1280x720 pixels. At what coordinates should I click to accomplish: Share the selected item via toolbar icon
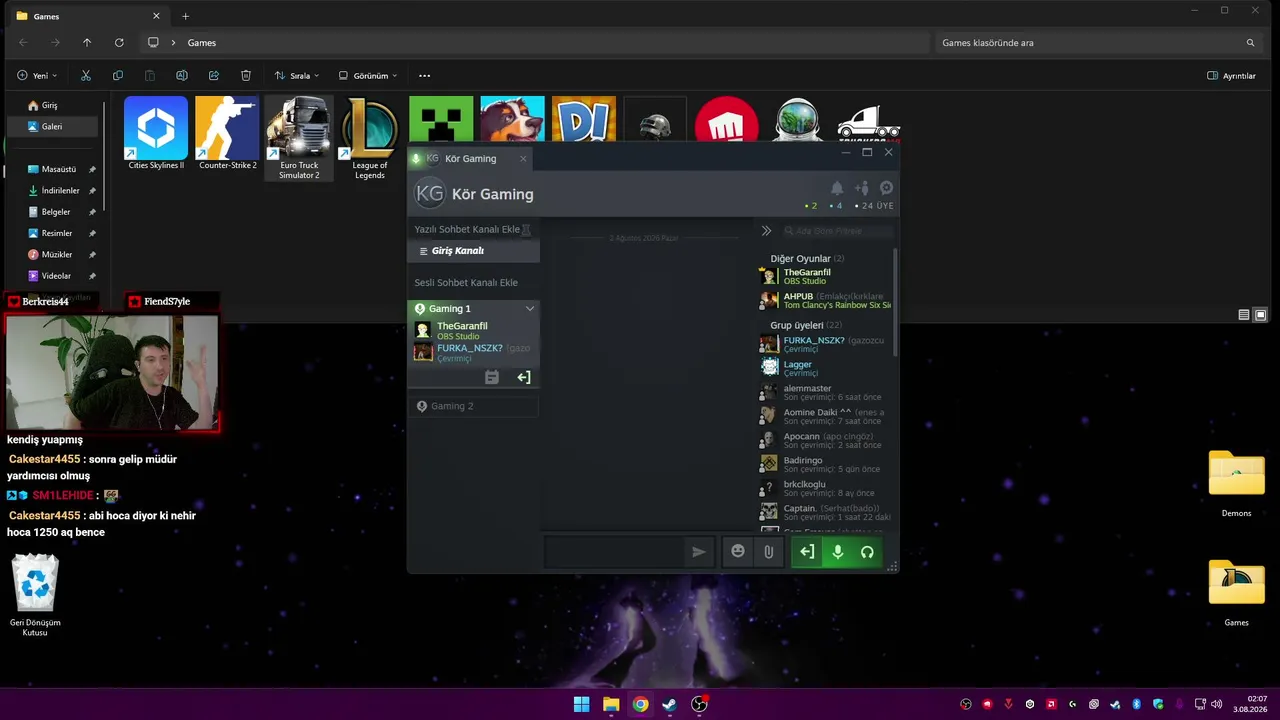click(x=214, y=75)
